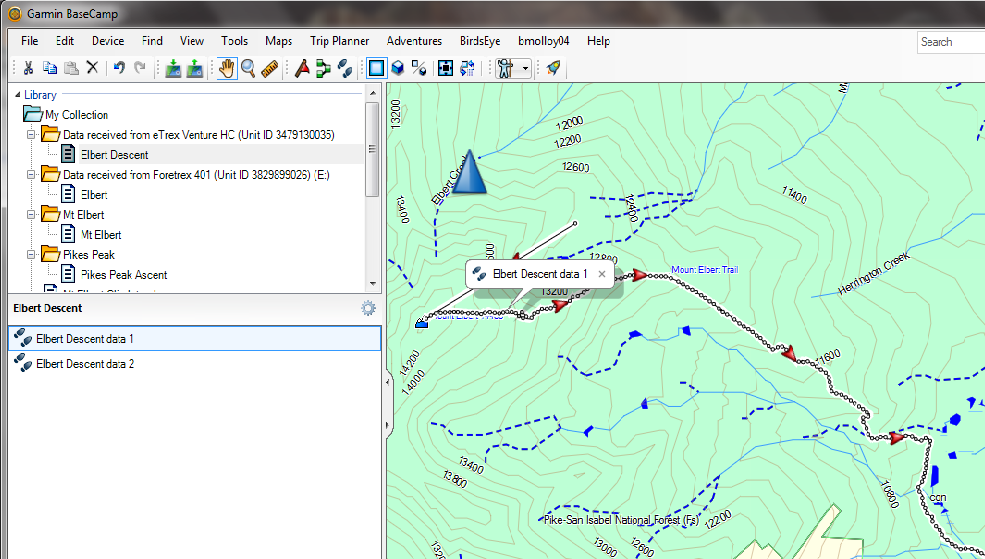Select the Pikes Peak folder
Screen dimensions: 985x559
89,255
